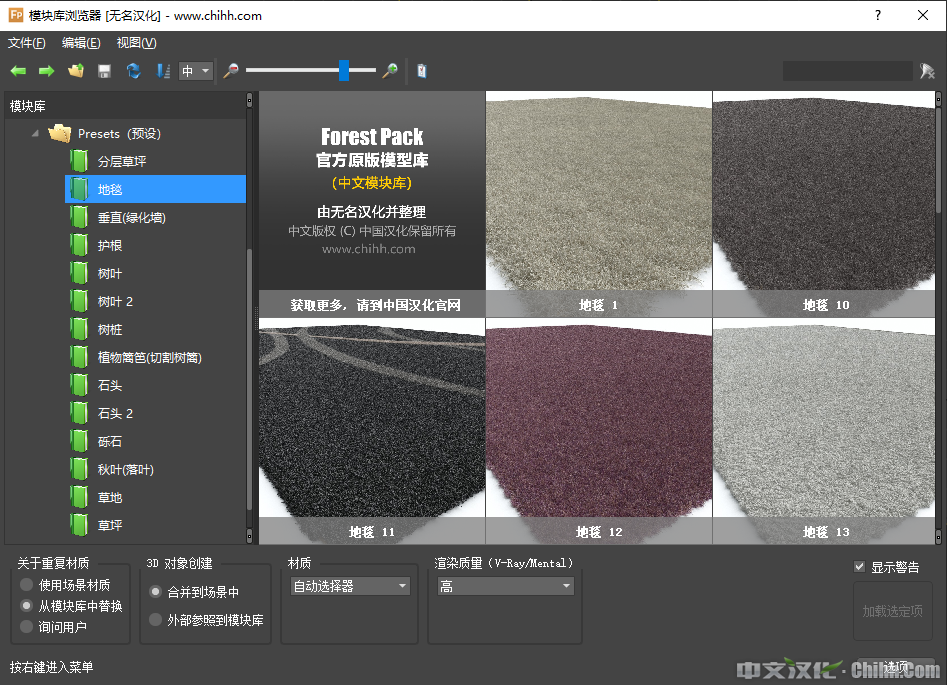947x685 pixels.
Task: Click the open folder toolbar icon
Action: (x=76, y=71)
